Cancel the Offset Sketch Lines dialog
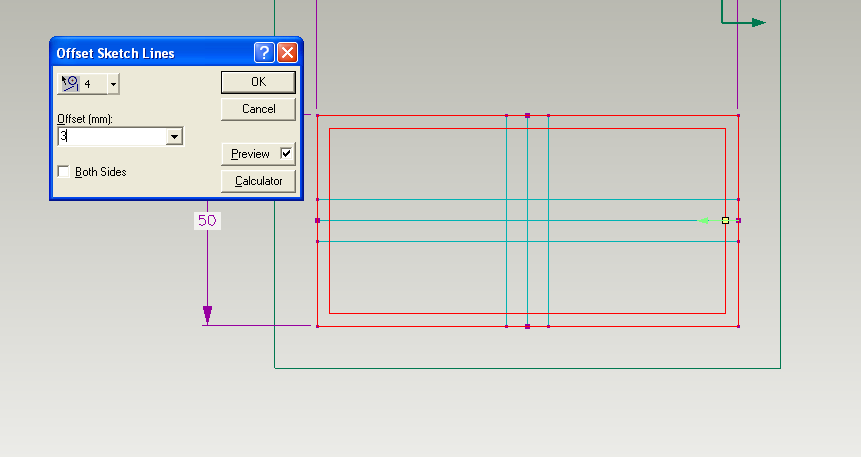The height and width of the screenshot is (457, 861). (x=258, y=109)
